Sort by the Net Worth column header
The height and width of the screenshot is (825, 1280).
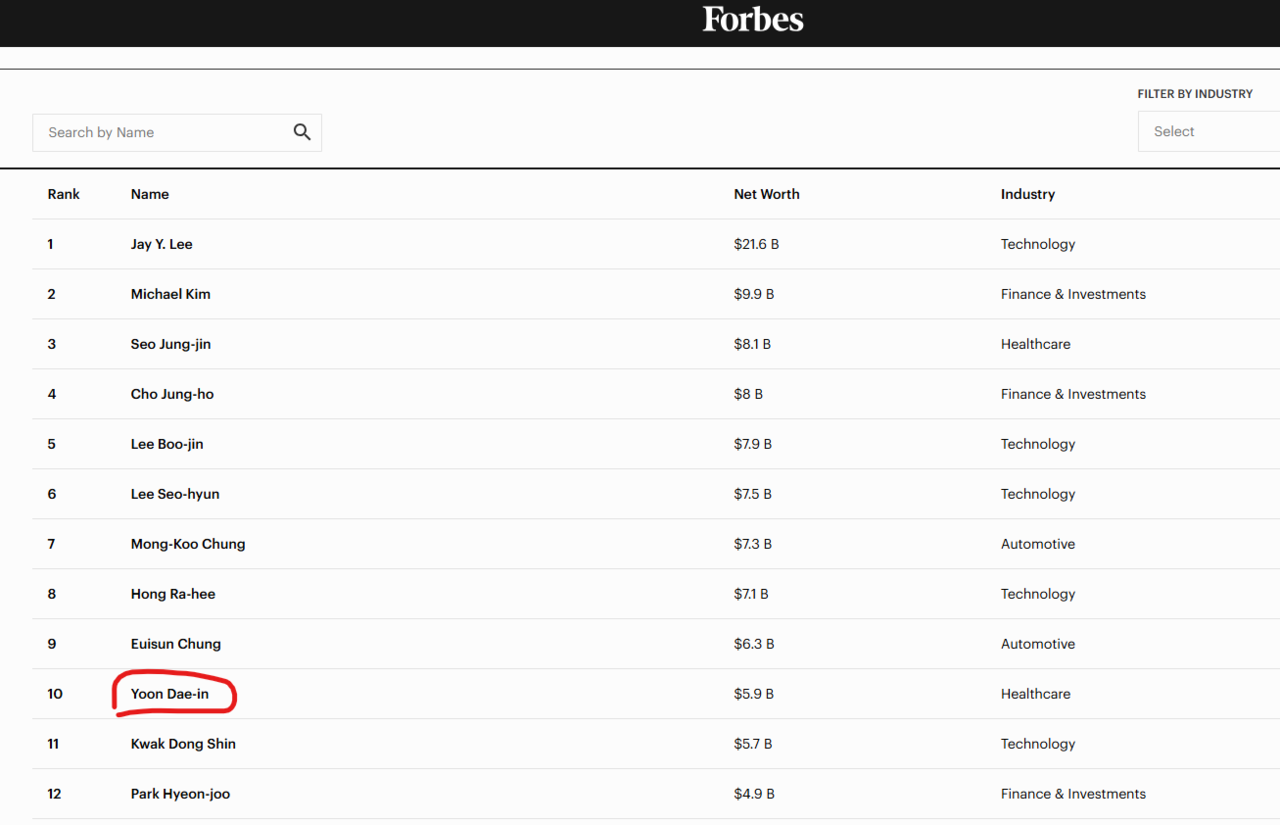766,194
